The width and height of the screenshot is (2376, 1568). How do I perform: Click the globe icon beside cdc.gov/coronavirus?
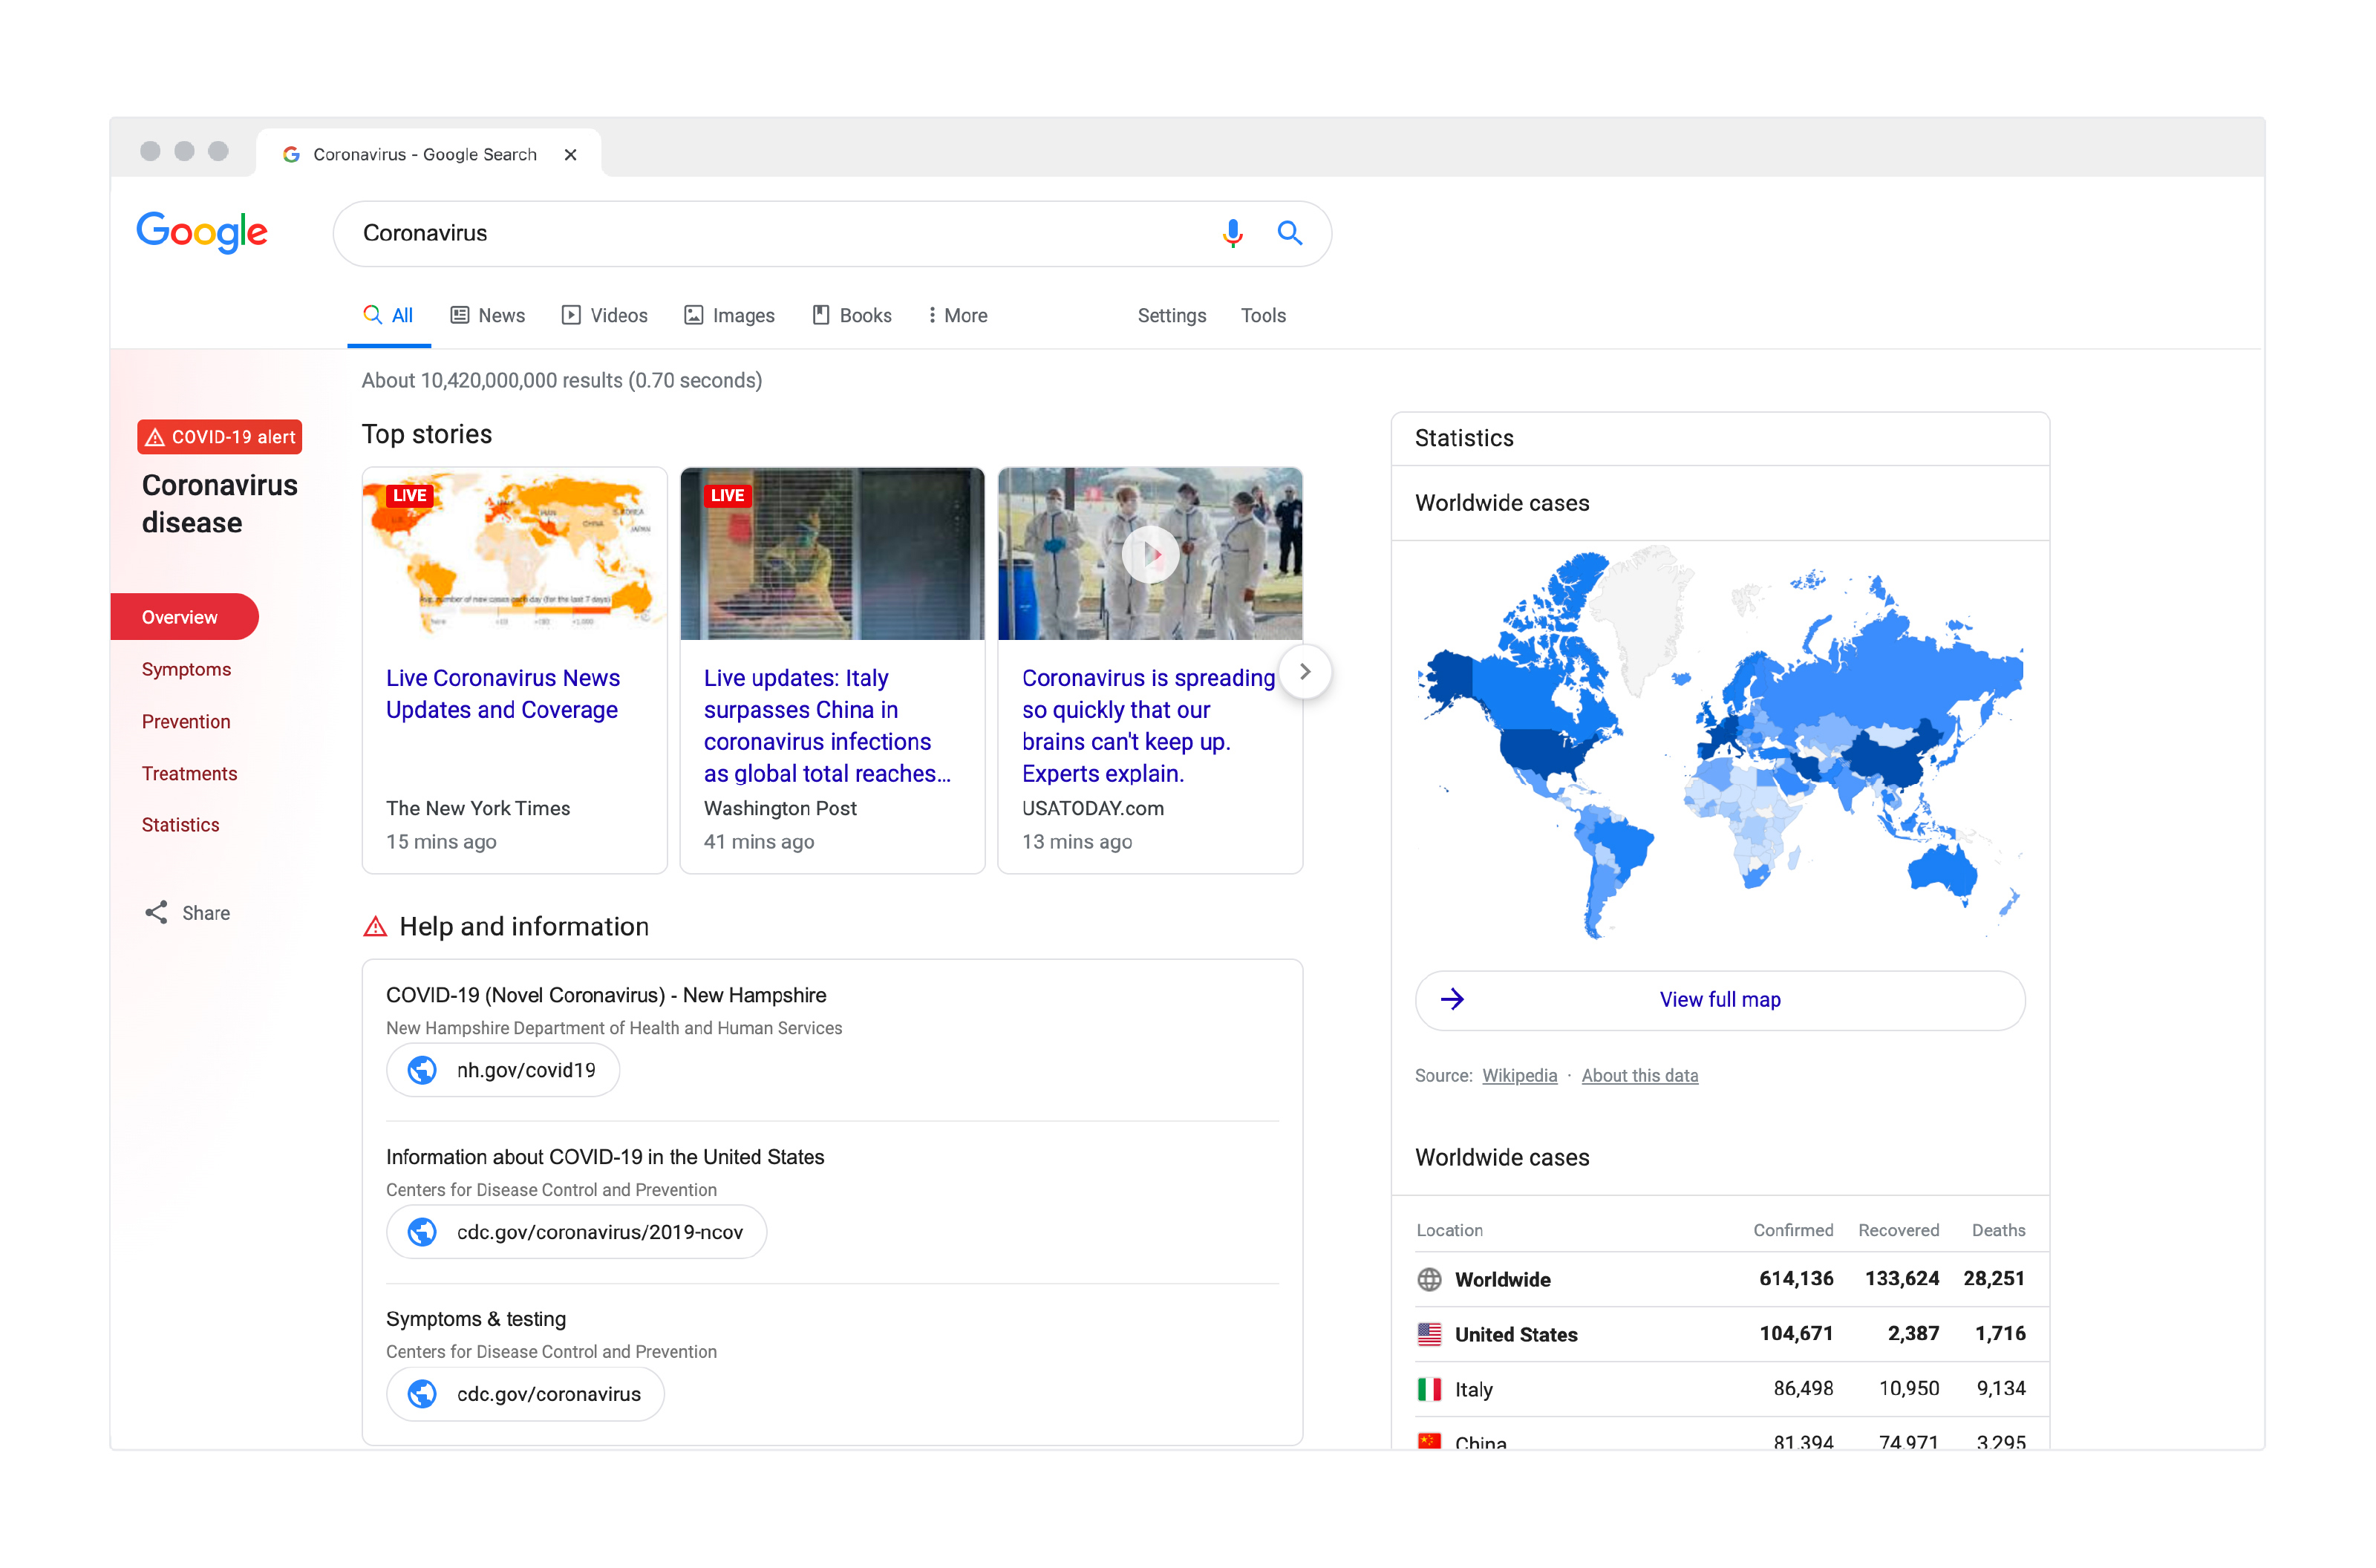pyautogui.click(x=422, y=1394)
